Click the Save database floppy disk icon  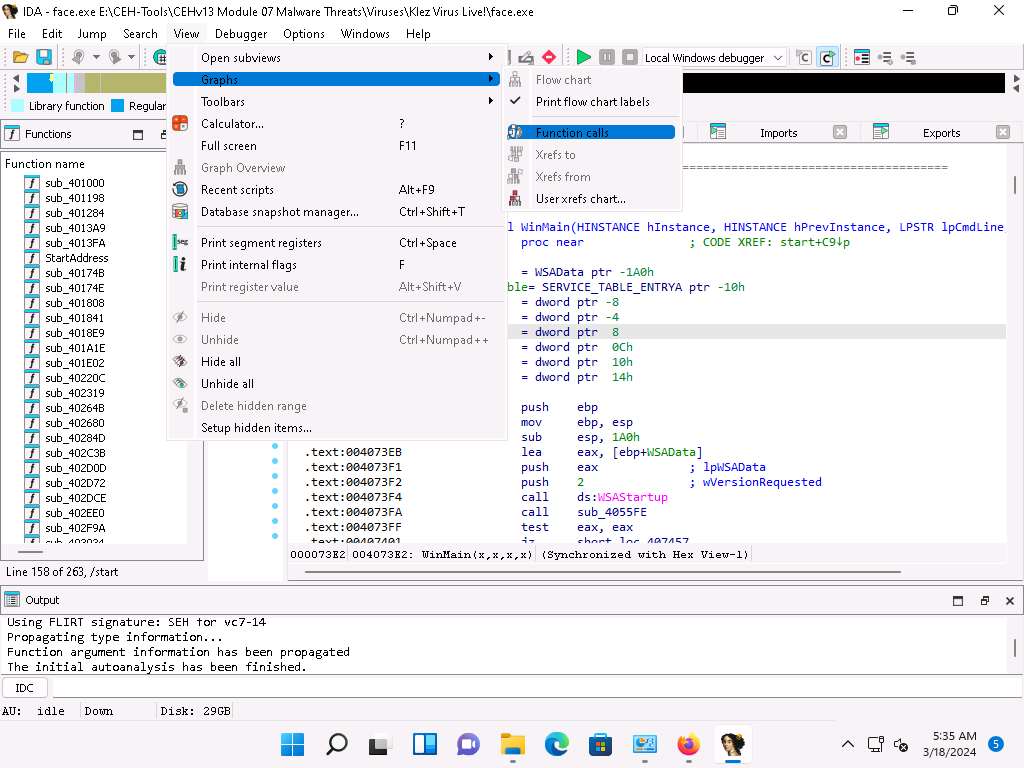pyautogui.click(x=44, y=58)
